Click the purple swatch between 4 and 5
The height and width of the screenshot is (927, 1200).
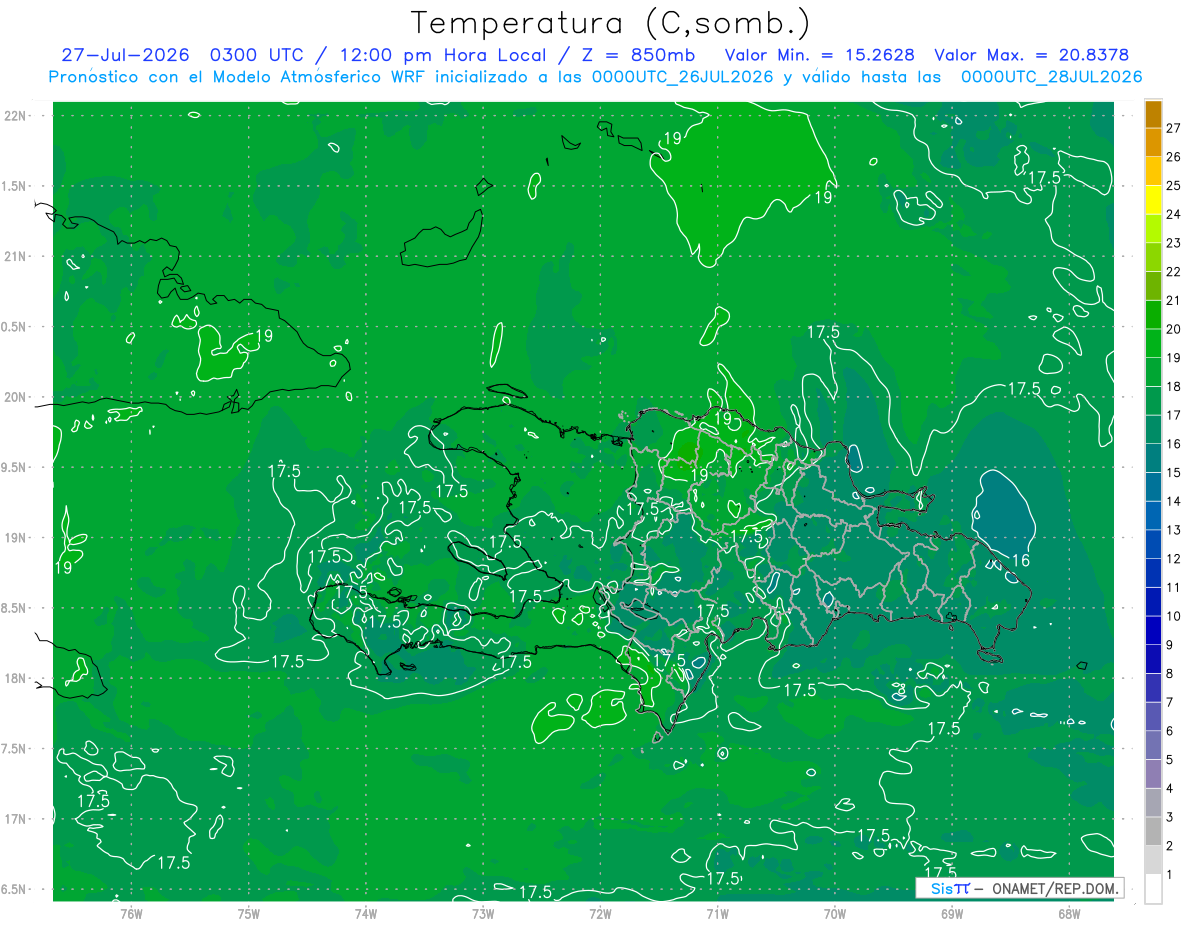[x=1153, y=774]
